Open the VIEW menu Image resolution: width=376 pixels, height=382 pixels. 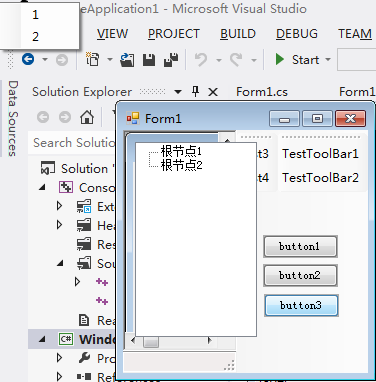point(112,34)
